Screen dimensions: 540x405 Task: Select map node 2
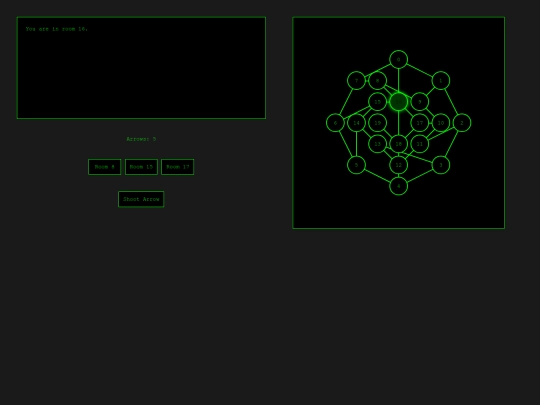462,123
